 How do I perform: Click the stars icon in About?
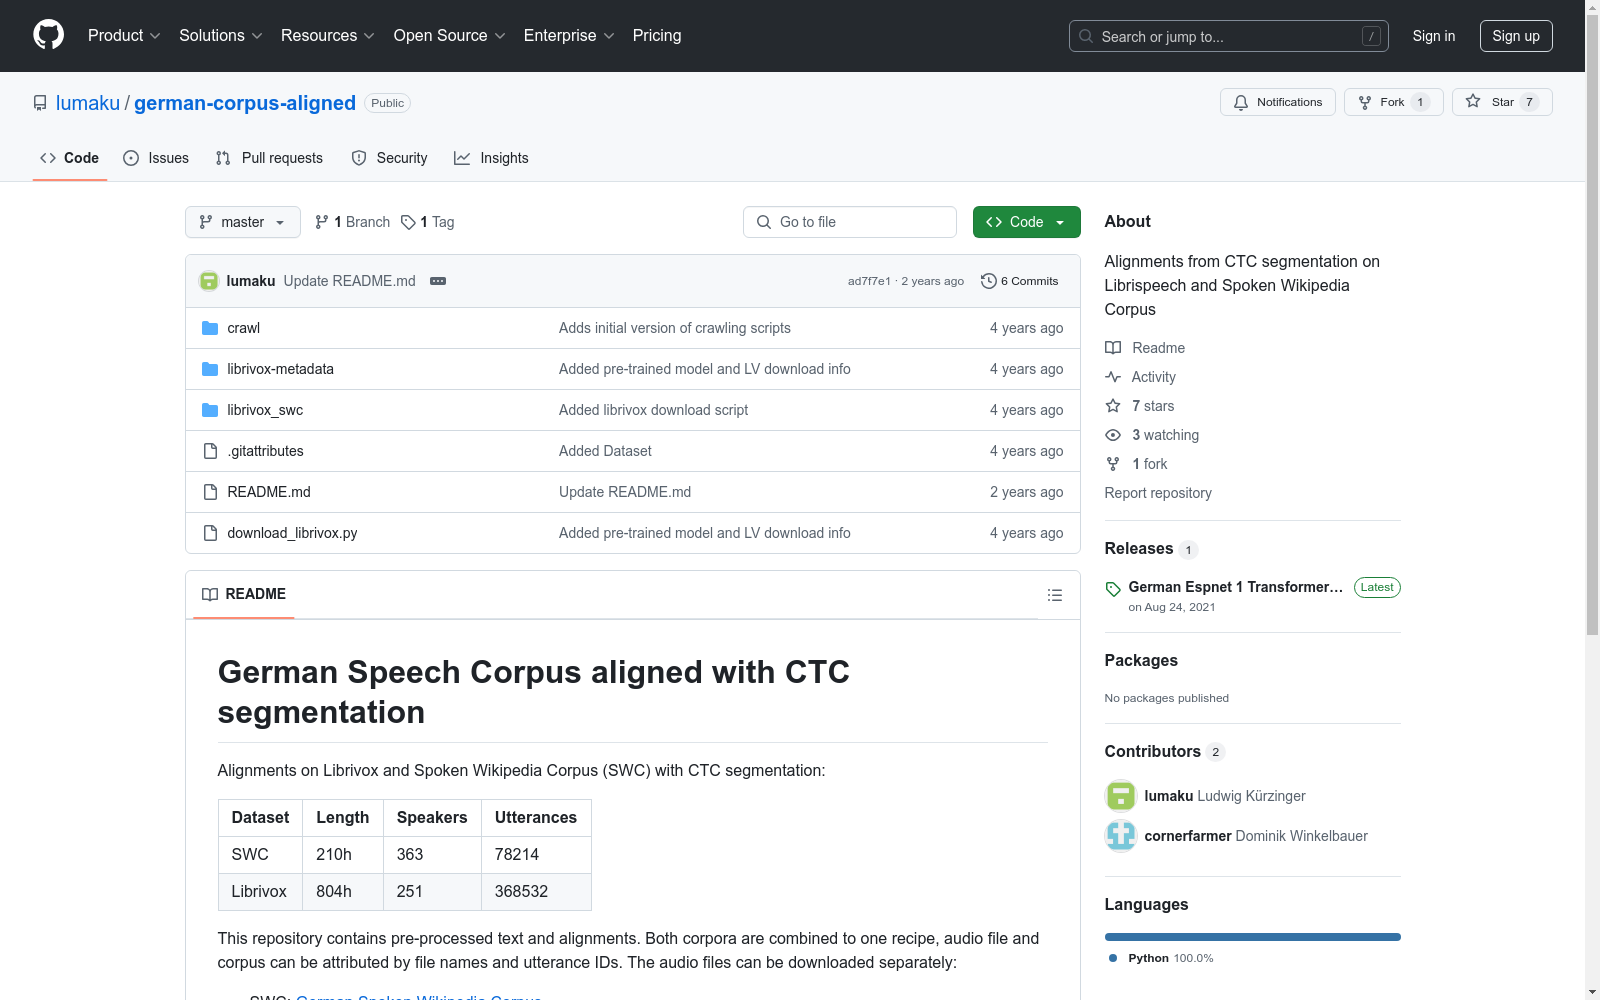pyautogui.click(x=1113, y=406)
